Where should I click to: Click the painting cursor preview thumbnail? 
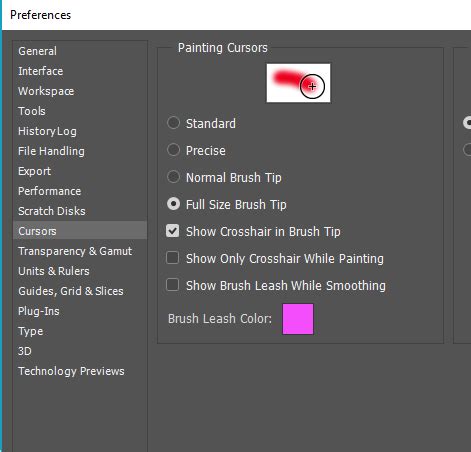(x=298, y=83)
